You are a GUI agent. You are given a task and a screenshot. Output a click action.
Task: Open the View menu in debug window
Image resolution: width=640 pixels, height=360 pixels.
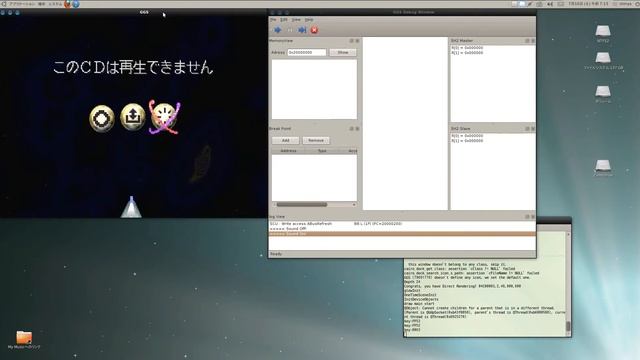(x=296, y=20)
